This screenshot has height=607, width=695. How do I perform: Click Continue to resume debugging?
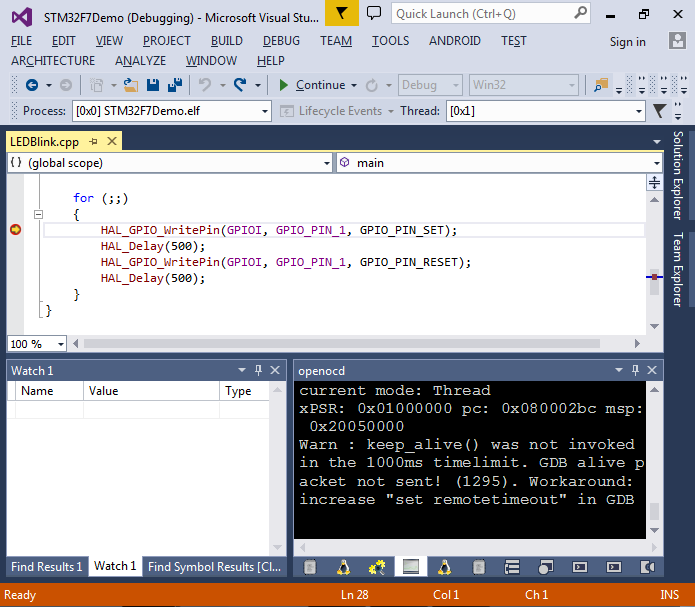point(312,85)
